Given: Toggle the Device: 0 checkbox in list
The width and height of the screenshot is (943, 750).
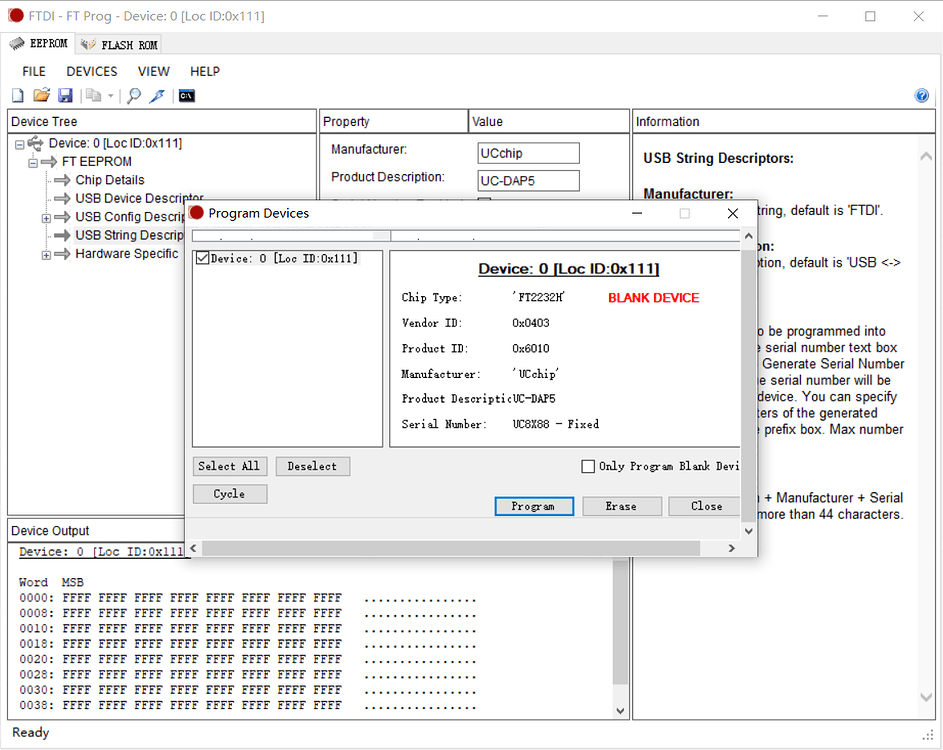Looking at the screenshot, I should (203, 258).
